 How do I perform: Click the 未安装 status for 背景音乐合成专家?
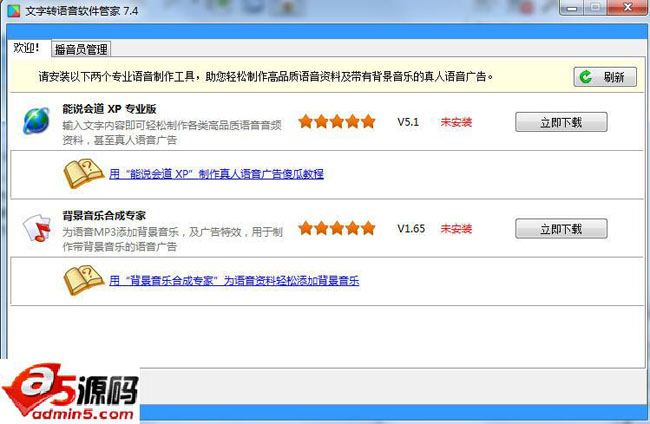[x=456, y=229]
